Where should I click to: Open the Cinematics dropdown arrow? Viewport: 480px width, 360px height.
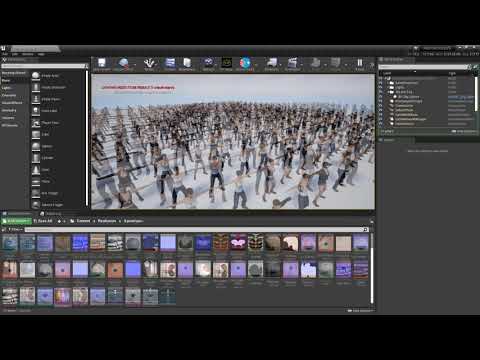pos(302,64)
